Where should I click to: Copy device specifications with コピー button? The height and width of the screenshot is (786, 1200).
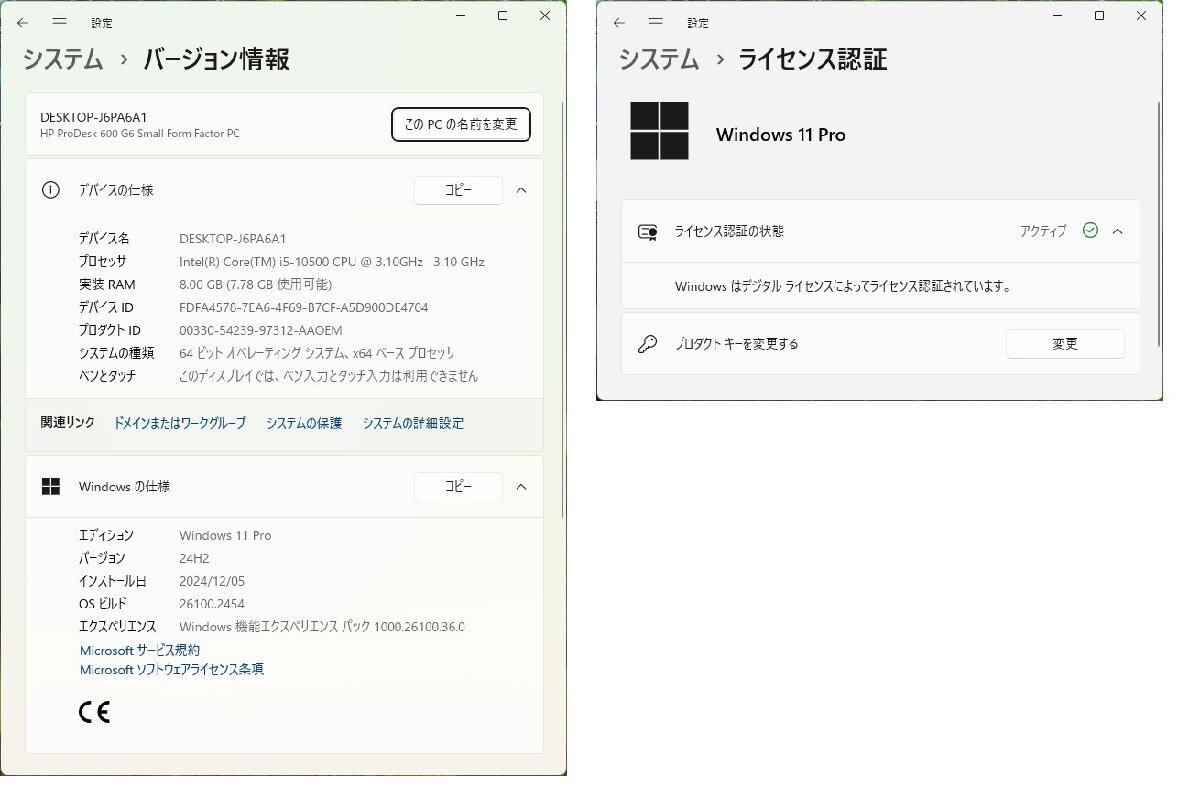(458, 190)
